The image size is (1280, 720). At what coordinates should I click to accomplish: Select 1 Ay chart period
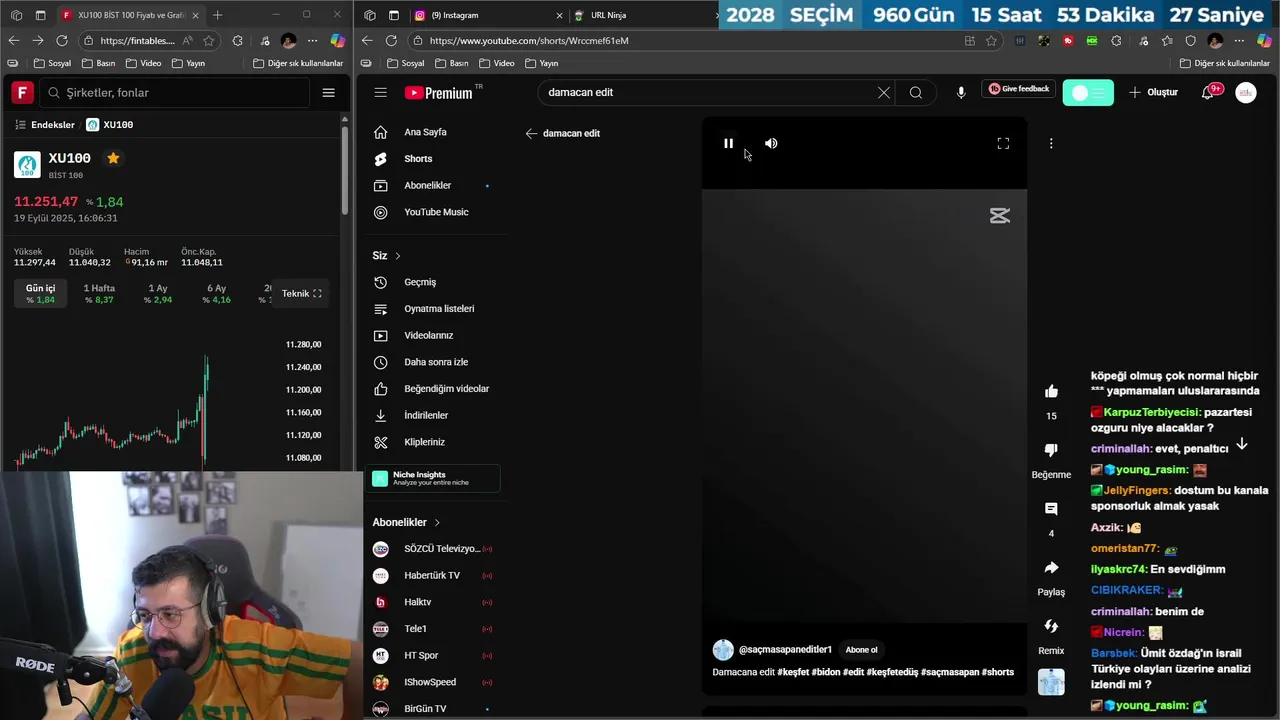coord(158,294)
